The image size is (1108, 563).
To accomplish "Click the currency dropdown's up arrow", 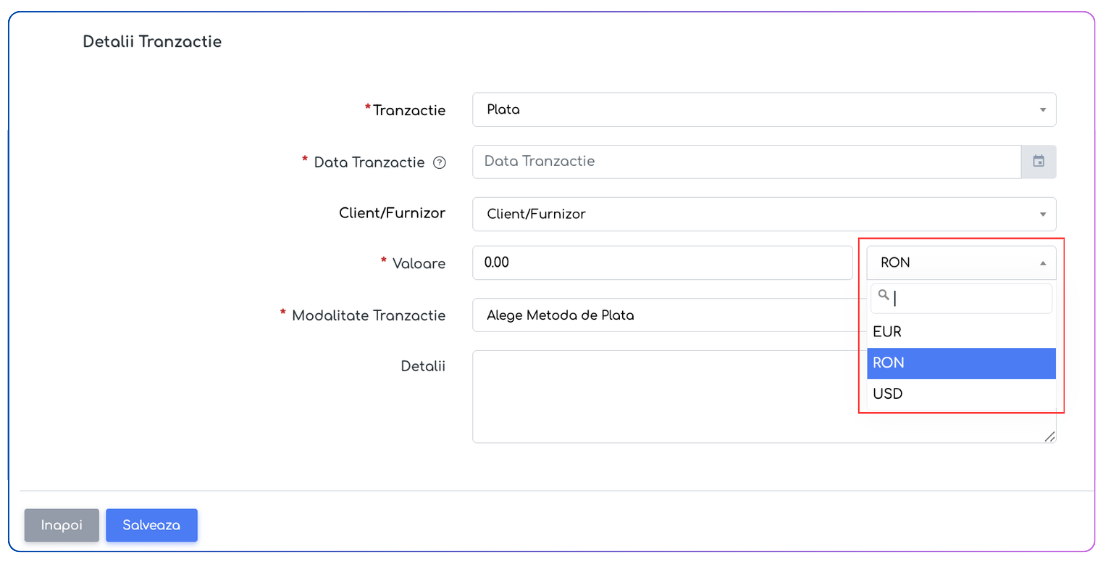I will point(1042,263).
